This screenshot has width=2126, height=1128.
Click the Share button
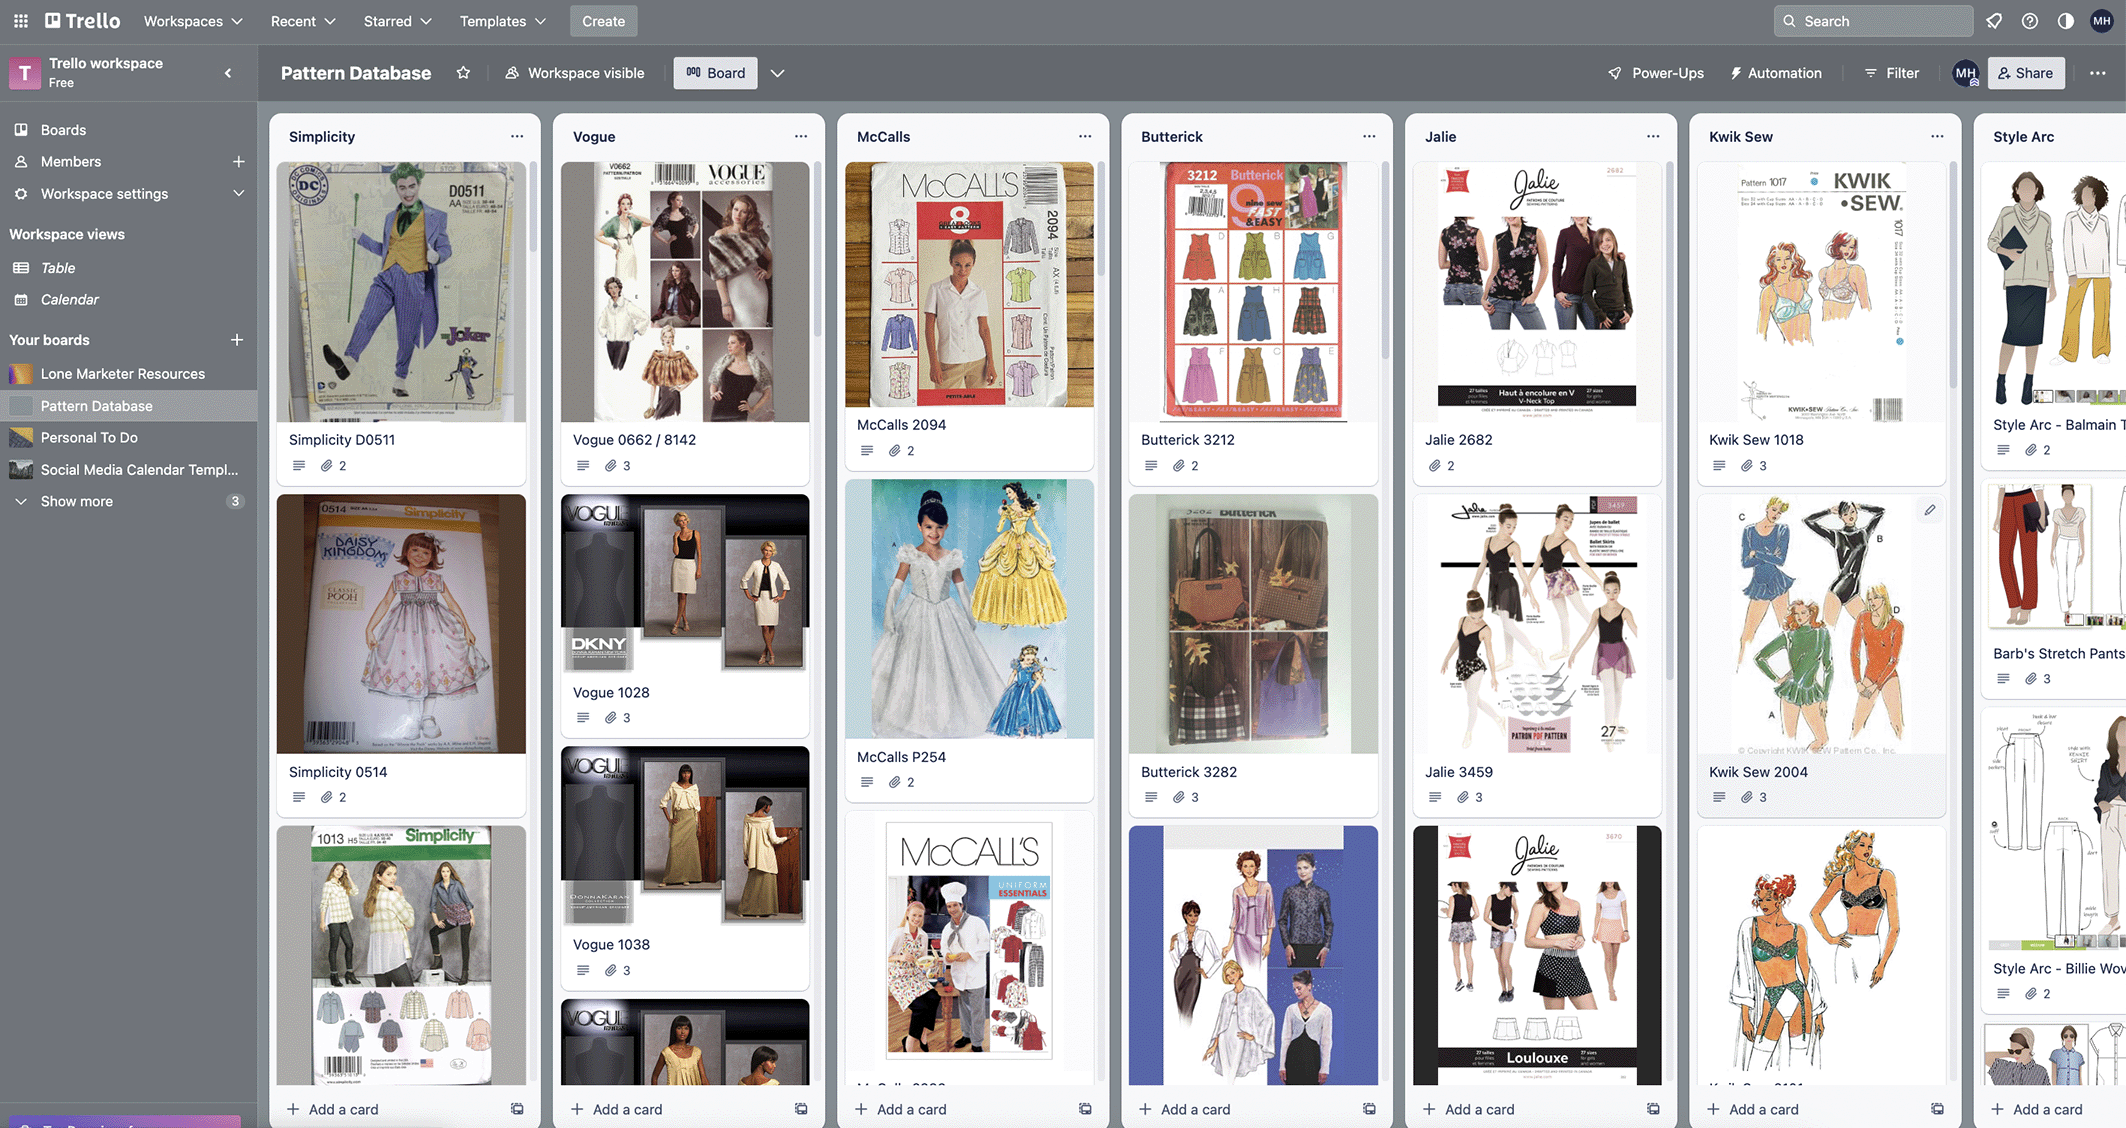pyautogui.click(x=2025, y=73)
